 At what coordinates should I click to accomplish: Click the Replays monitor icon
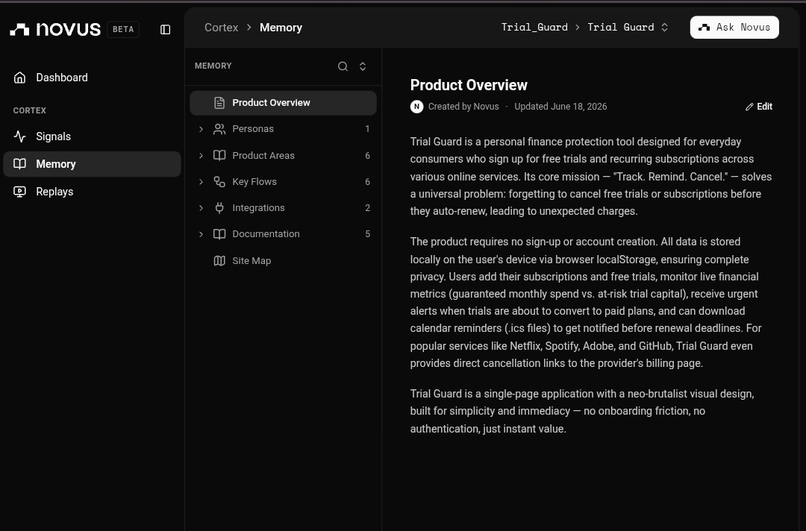click(20, 192)
